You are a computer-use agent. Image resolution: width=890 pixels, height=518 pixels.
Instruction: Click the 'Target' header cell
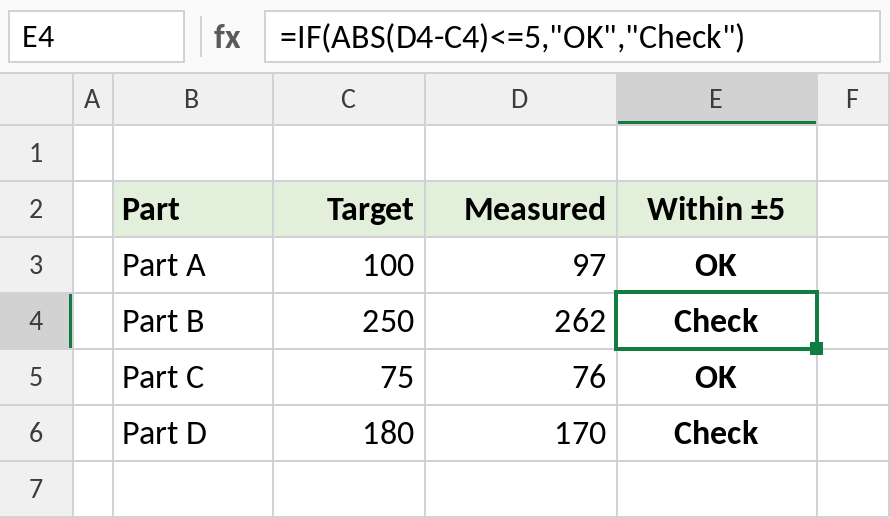[349, 209]
